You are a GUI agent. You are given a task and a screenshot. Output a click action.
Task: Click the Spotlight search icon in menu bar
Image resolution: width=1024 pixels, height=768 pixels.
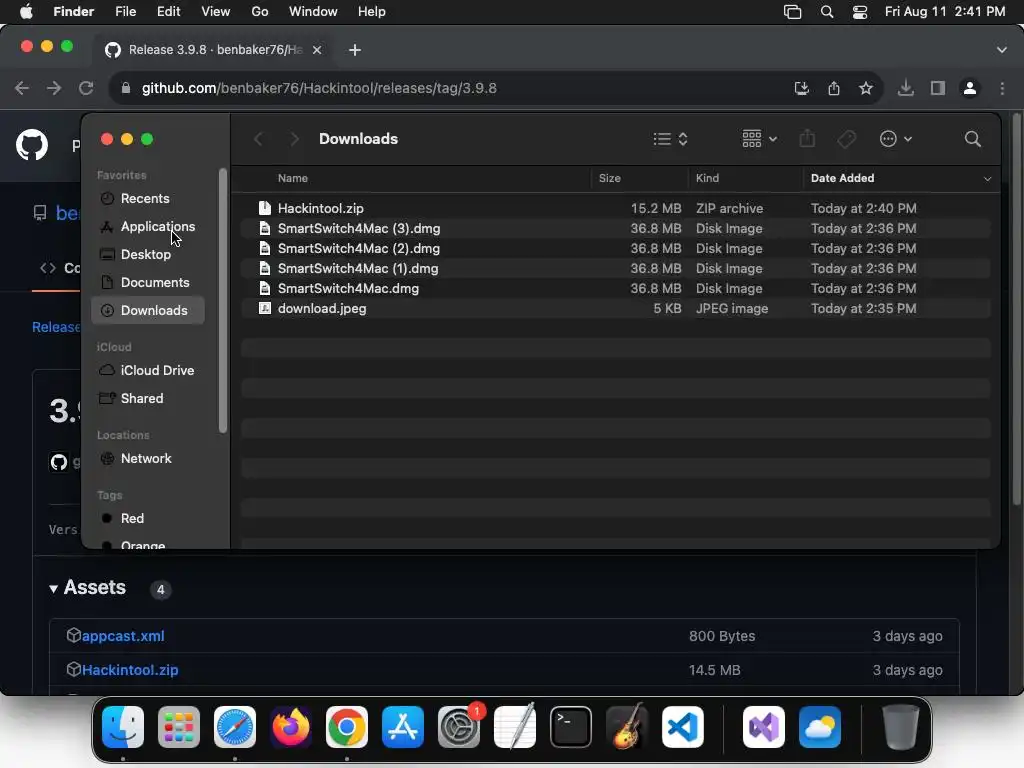pos(827,12)
